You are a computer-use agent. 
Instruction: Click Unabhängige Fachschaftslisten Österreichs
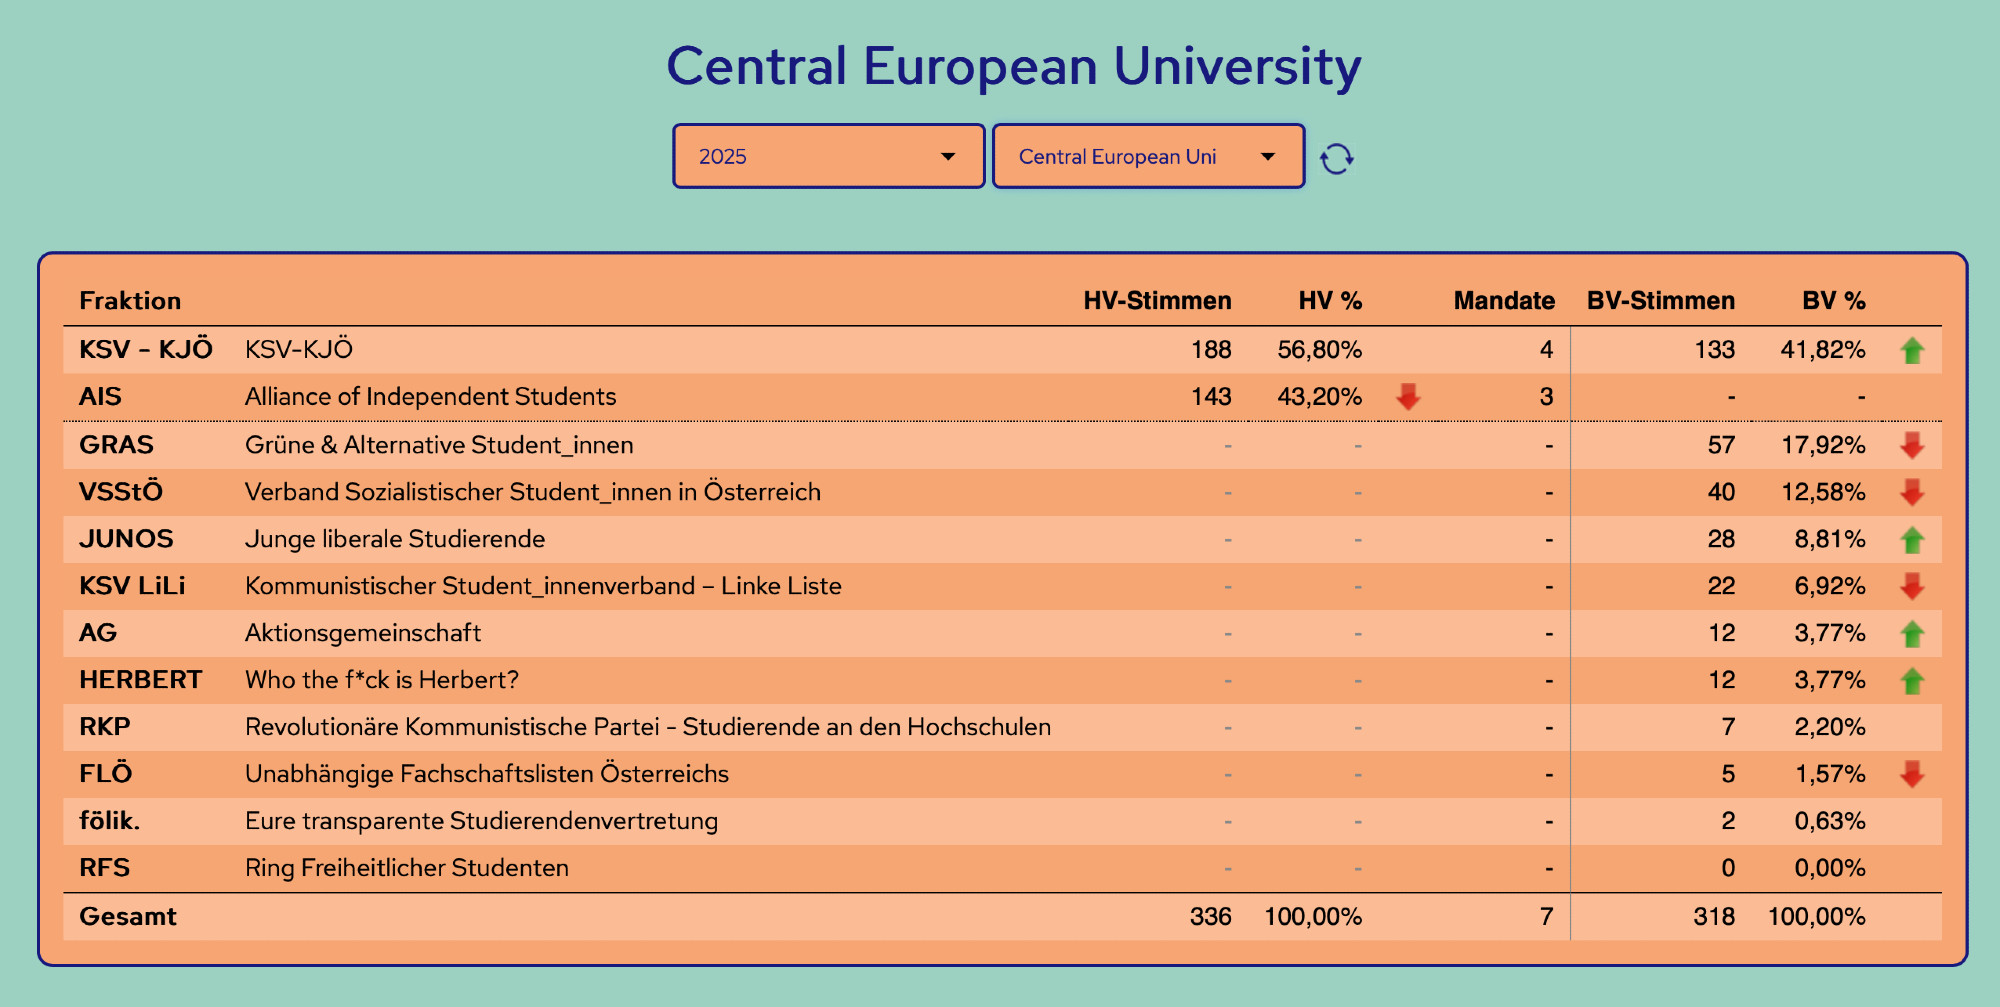click(487, 774)
